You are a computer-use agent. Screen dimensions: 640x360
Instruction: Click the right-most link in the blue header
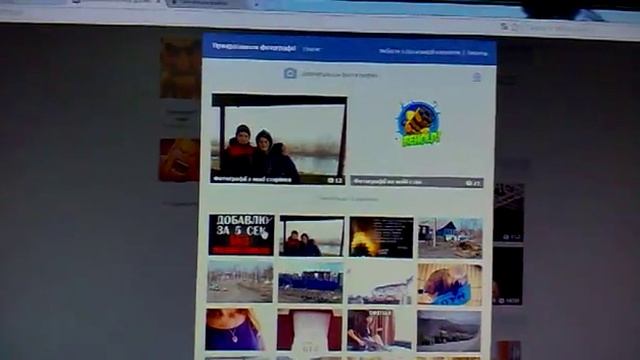[x=477, y=53]
